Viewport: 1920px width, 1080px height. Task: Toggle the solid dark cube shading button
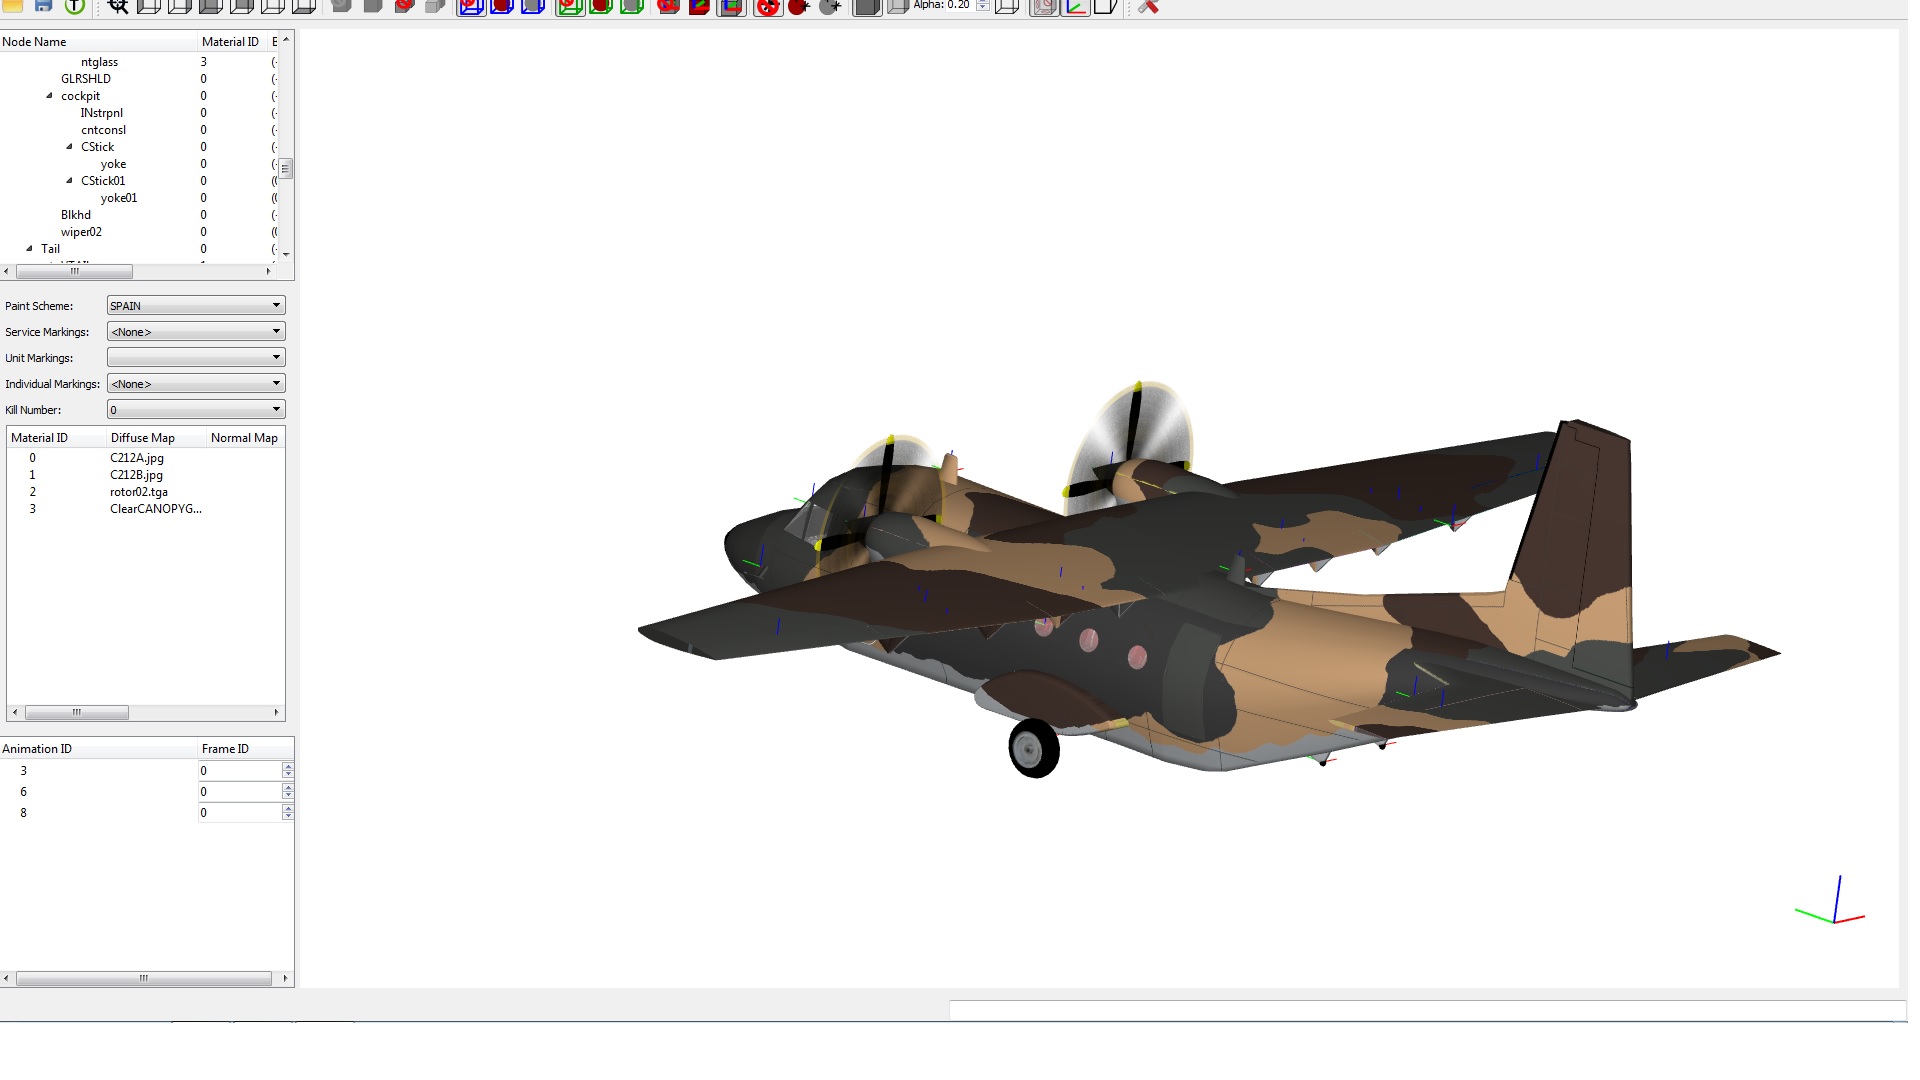pos(867,6)
